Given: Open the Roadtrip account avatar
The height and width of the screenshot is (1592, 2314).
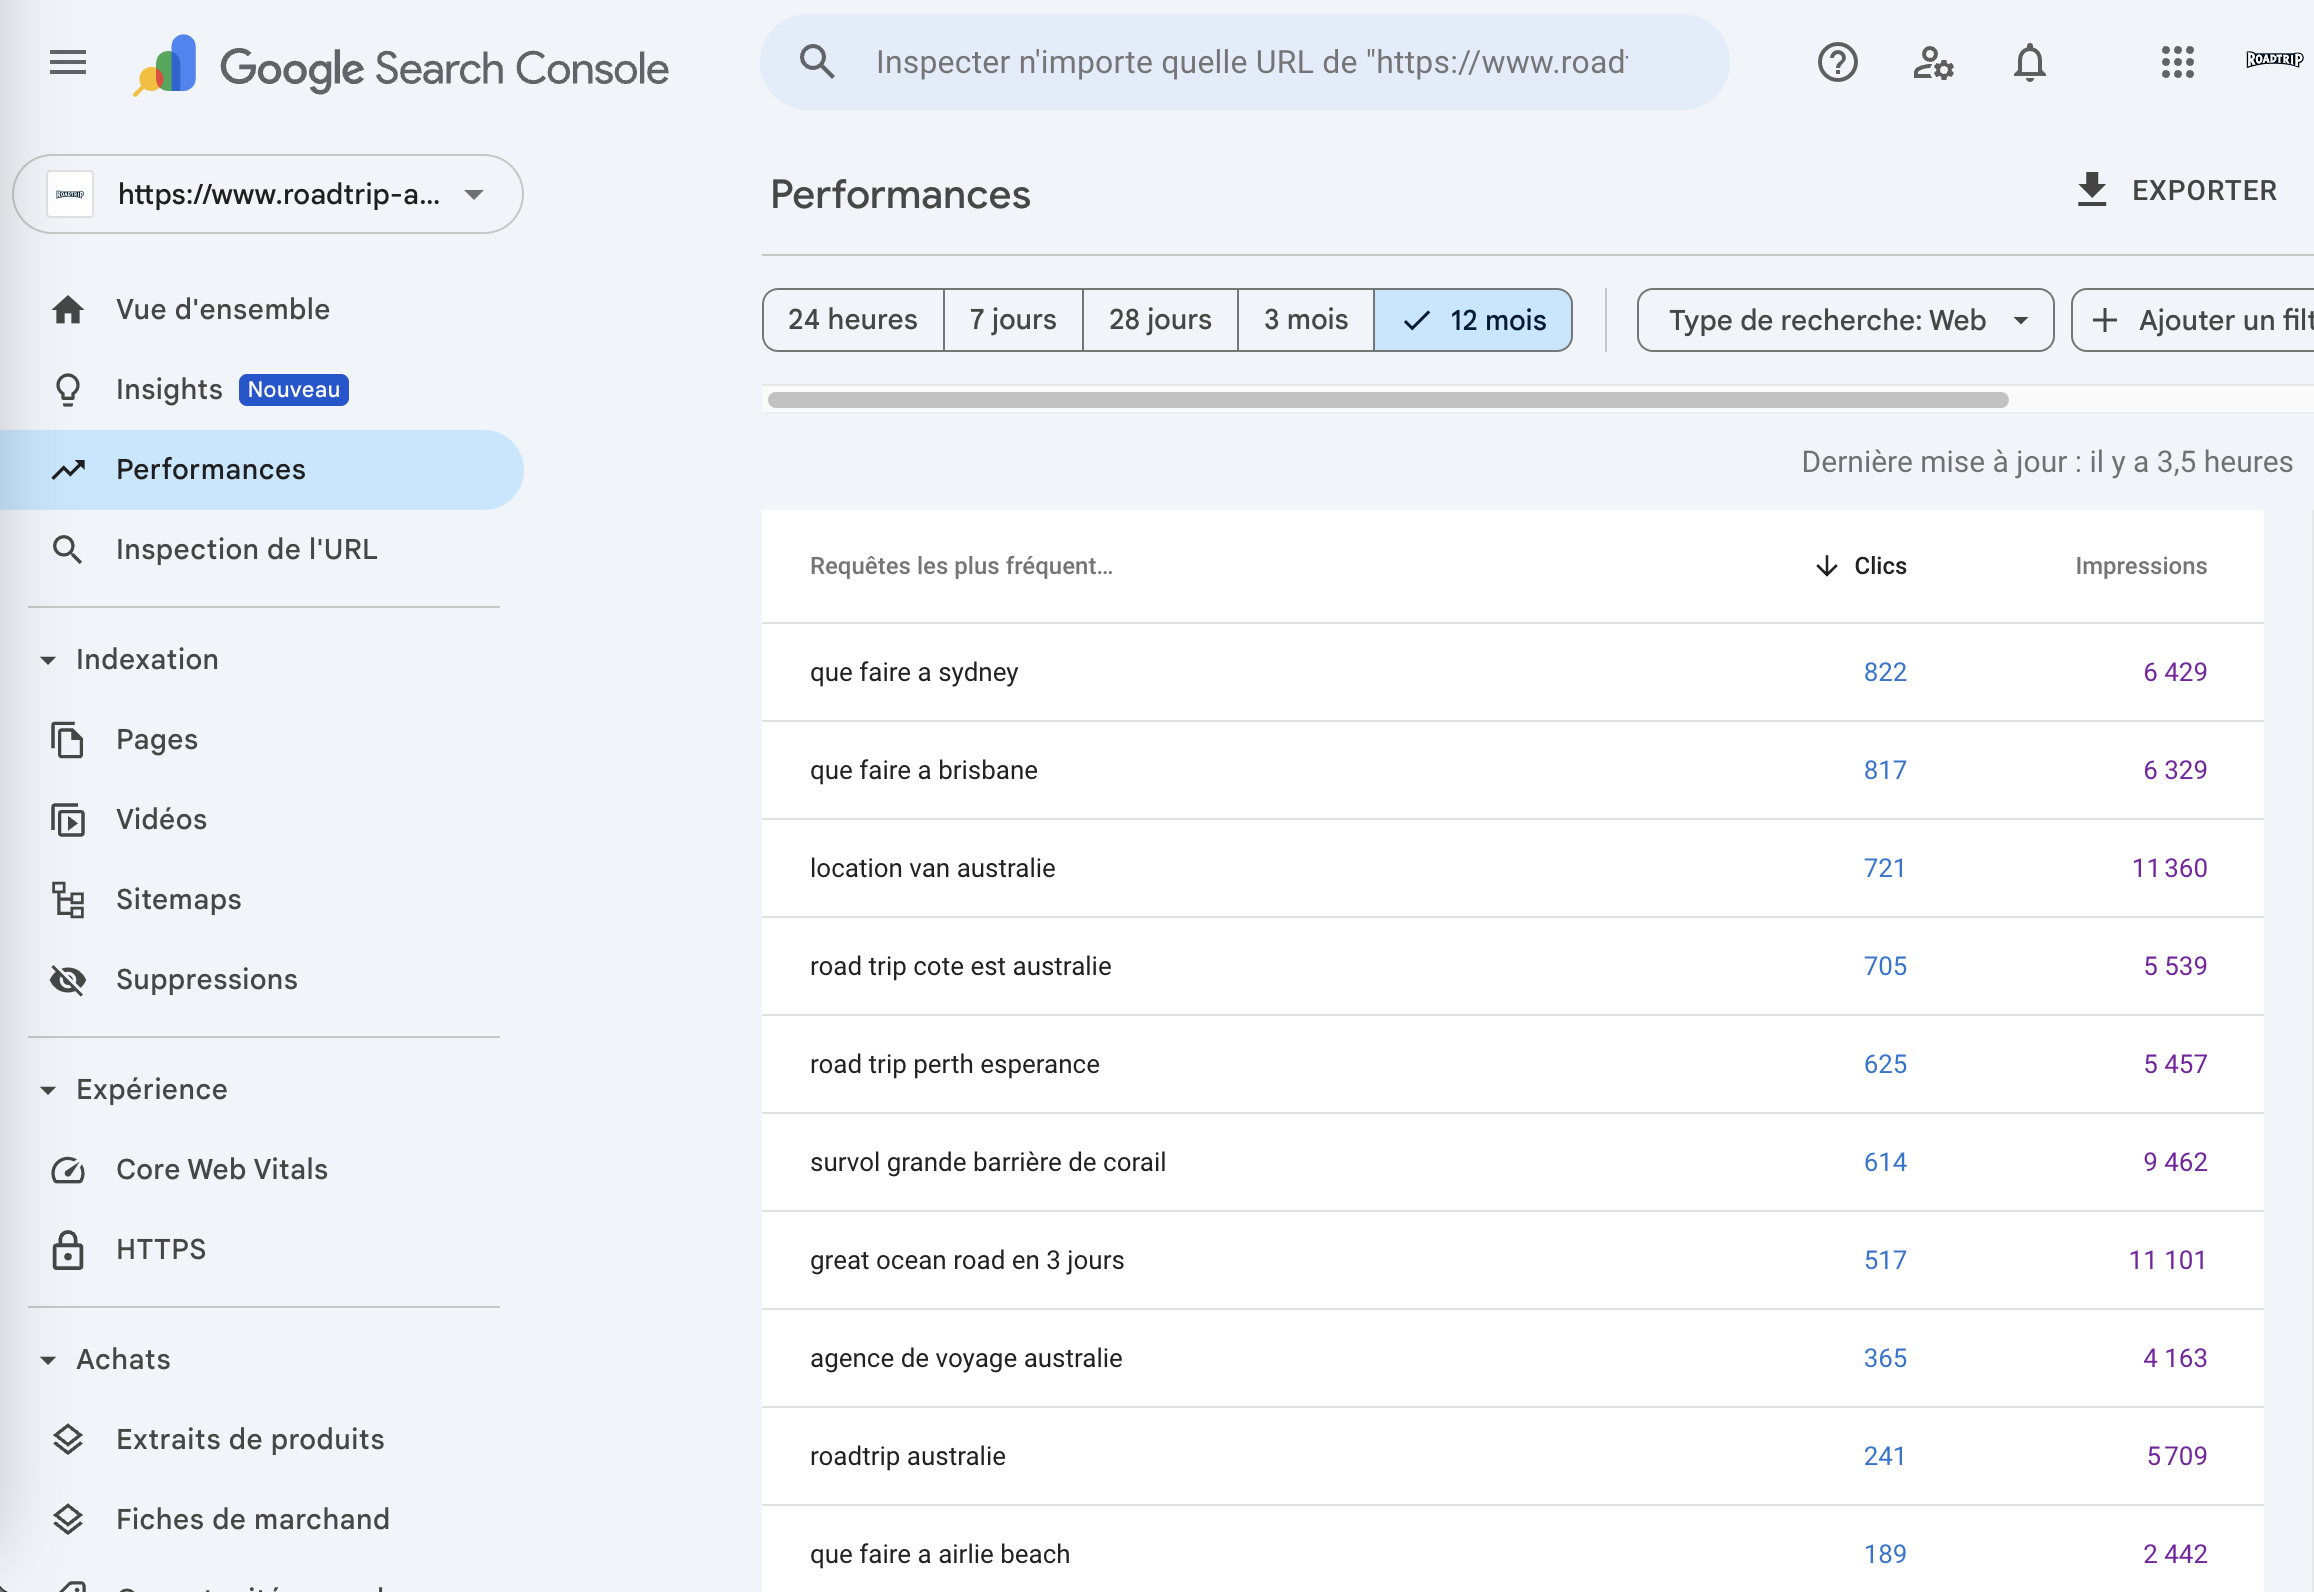Looking at the screenshot, I should tap(2273, 60).
